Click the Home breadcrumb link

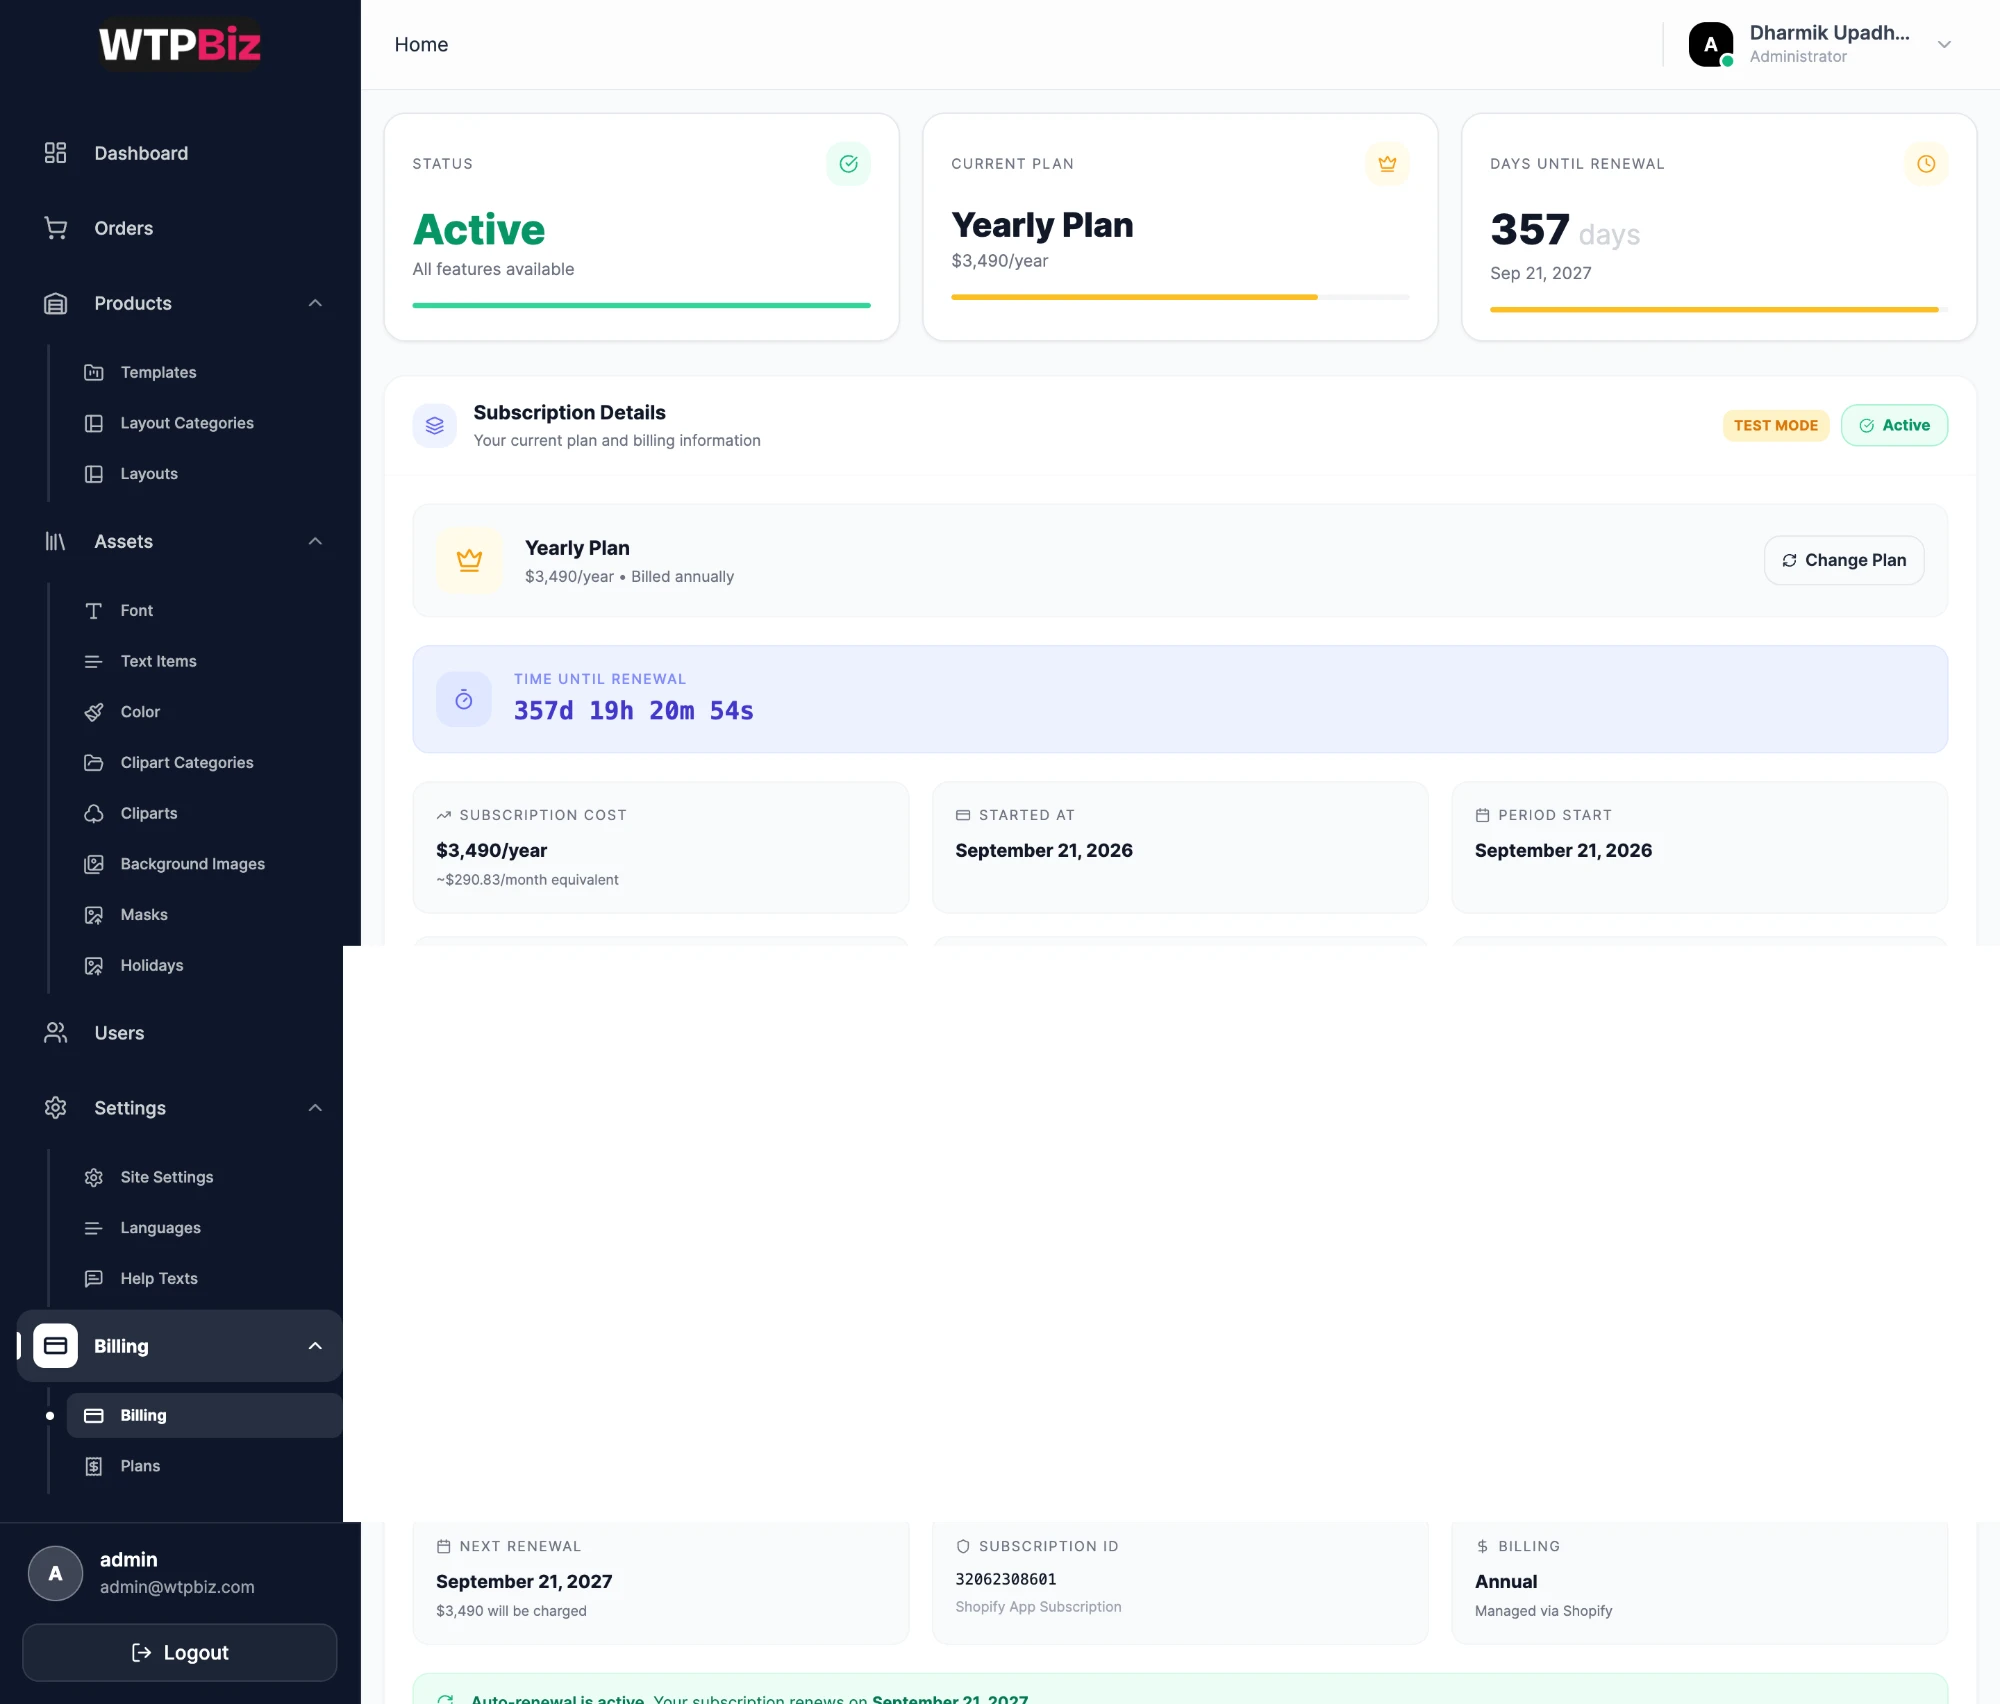[421, 45]
